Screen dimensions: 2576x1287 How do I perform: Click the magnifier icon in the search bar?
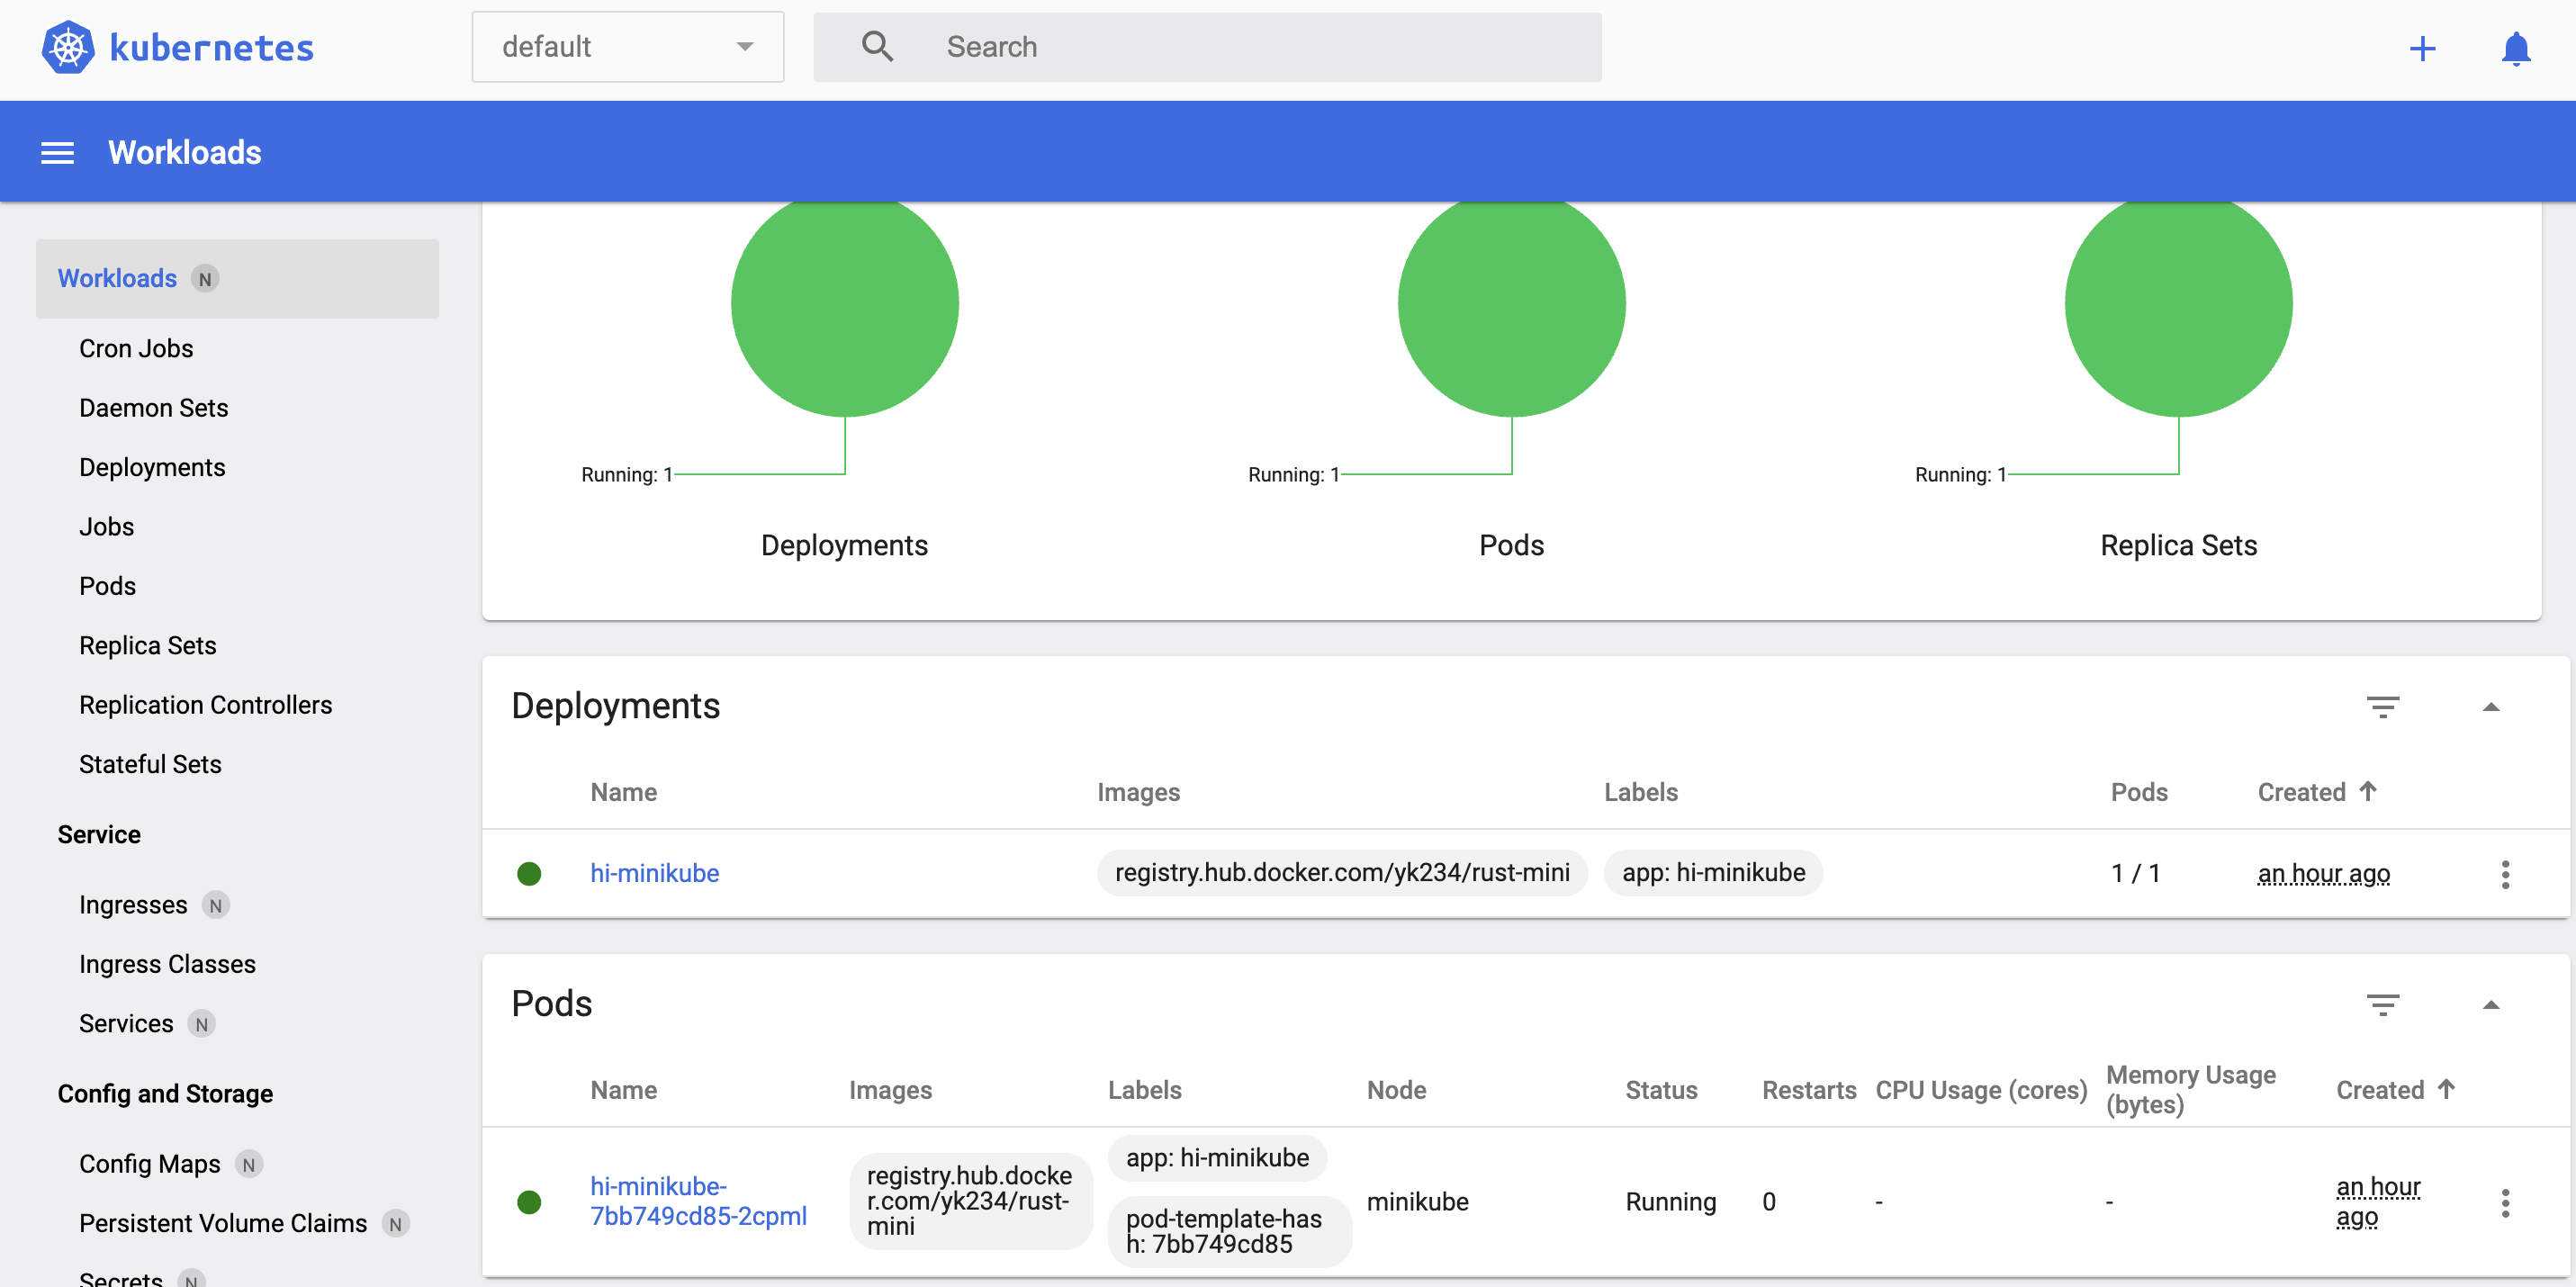click(876, 46)
